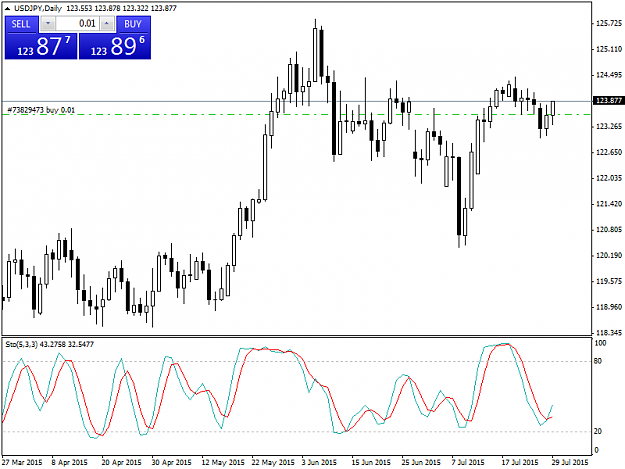
Task: Click the 122.035 price scale label
Action: 609,178
